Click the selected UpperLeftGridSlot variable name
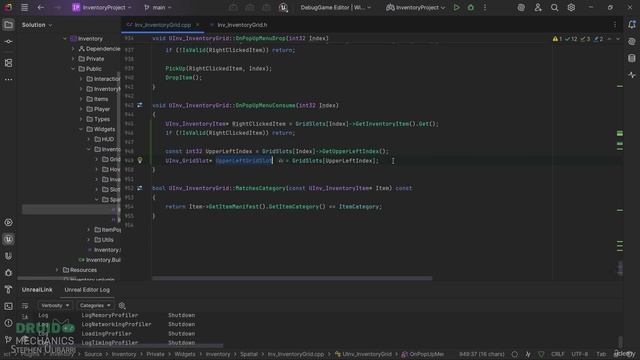The image size is (640, 360). (x=244, y=161)
